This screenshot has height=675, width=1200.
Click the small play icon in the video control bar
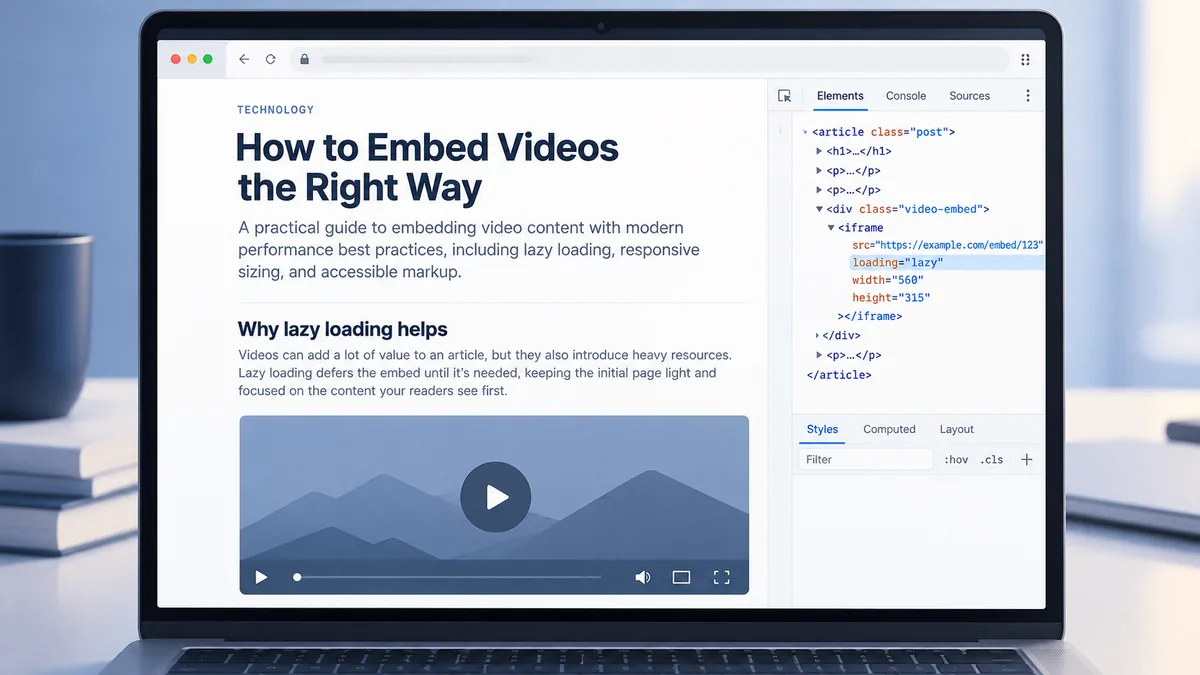pos(261,577)
